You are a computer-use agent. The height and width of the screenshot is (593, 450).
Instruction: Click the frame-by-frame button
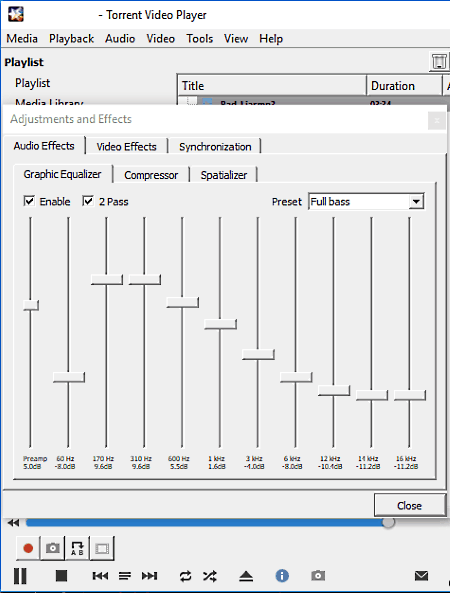[102, 548]
